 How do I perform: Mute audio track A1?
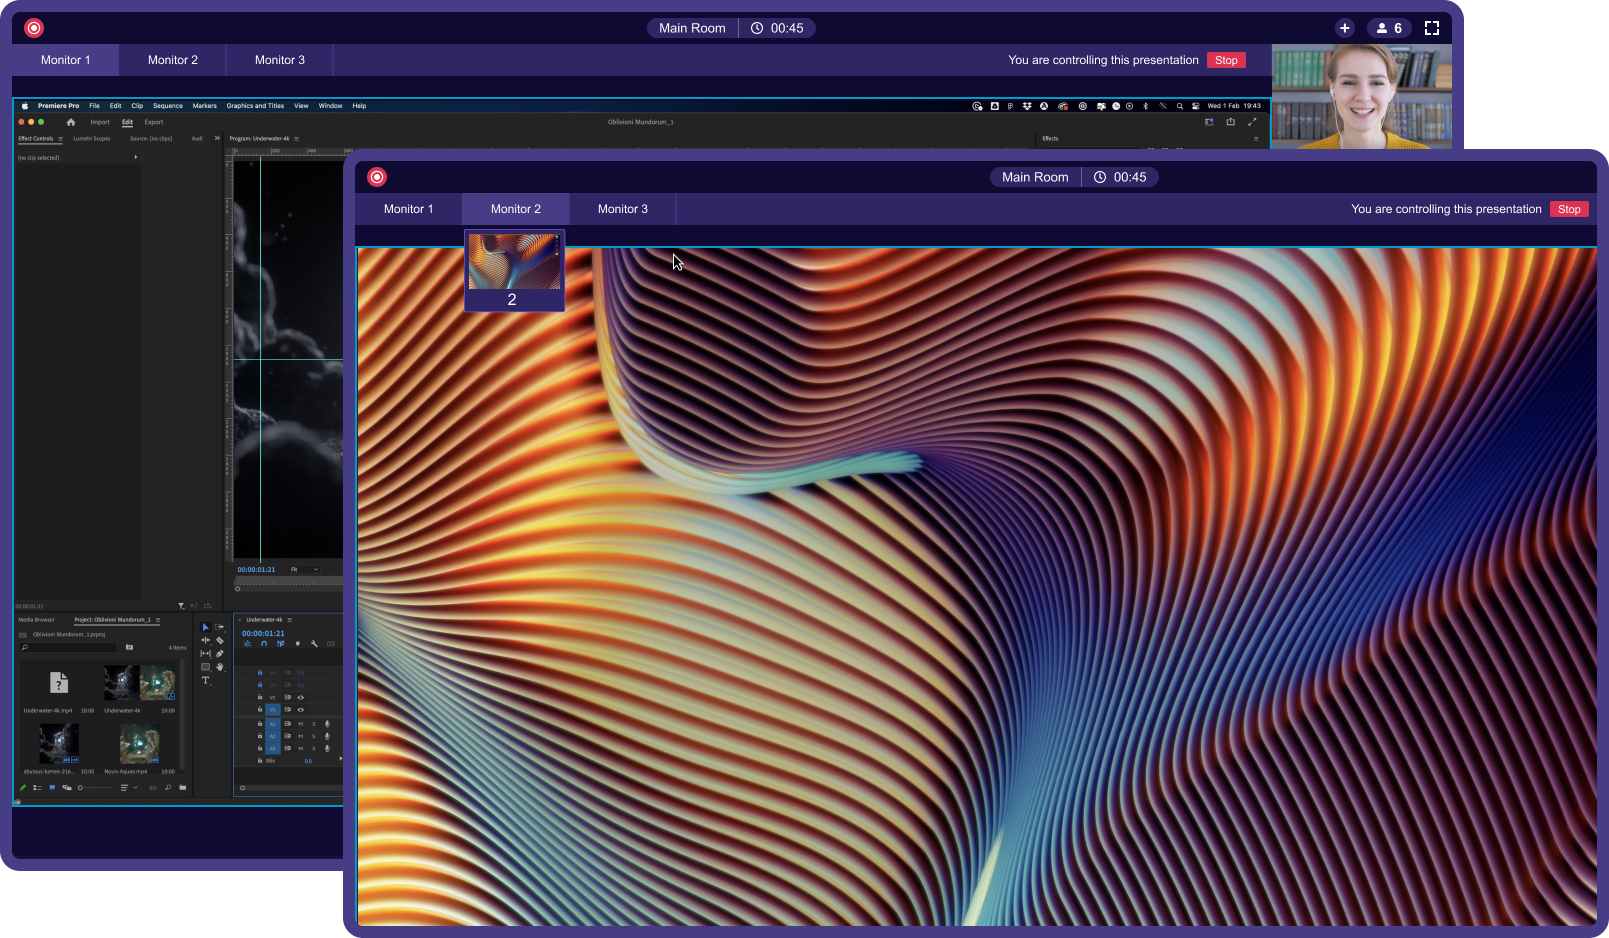[300, 724]
